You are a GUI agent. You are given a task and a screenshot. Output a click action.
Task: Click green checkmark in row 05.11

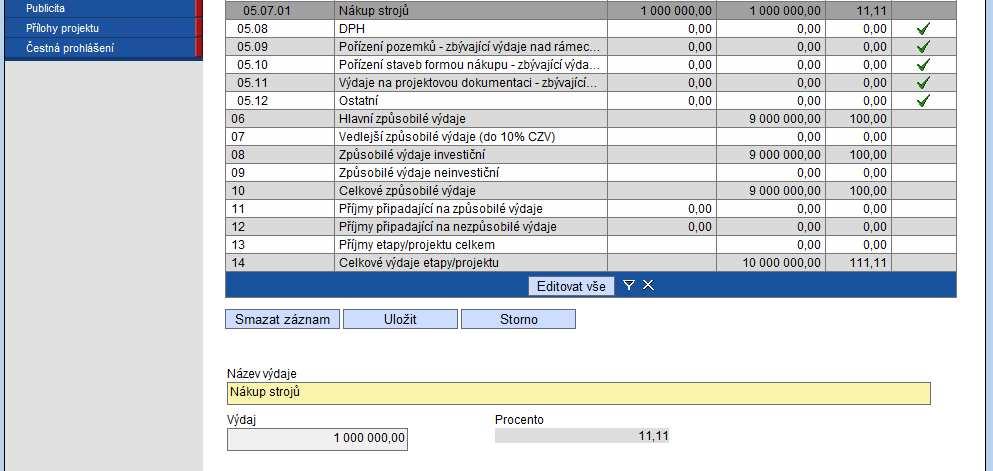(x=923, y=82)
